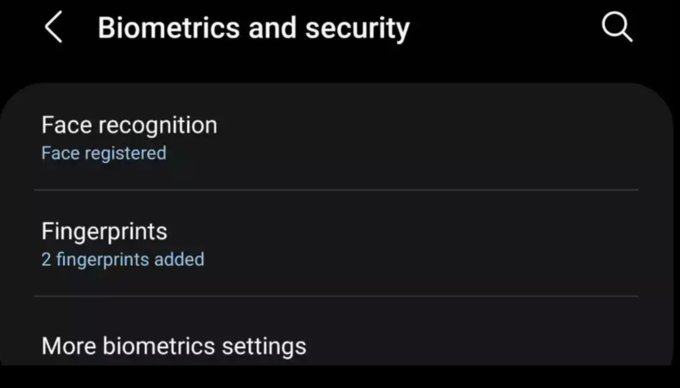Open search with the magnifying glass icon

[617, 27]
